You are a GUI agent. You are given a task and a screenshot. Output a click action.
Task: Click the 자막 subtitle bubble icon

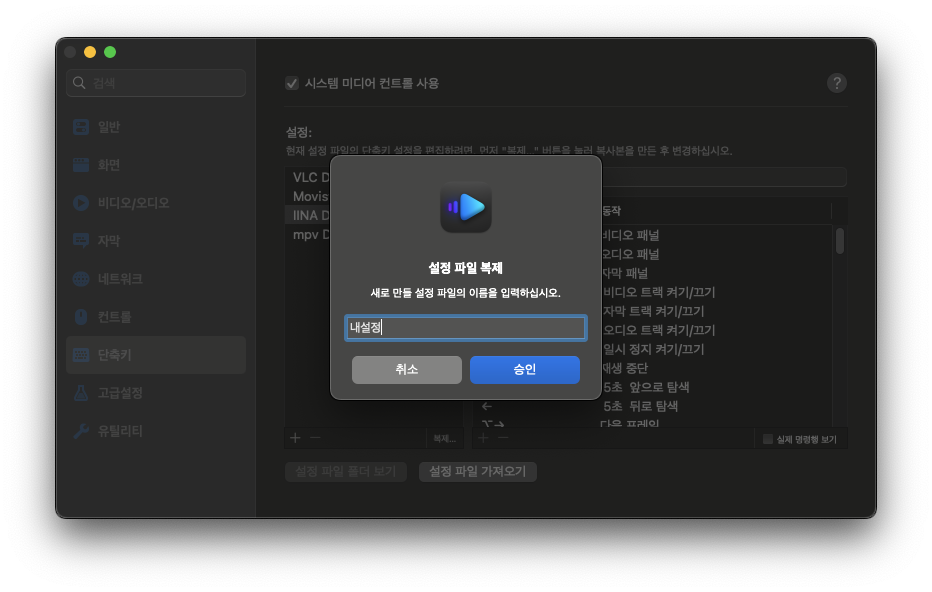[x=81, y=241]
